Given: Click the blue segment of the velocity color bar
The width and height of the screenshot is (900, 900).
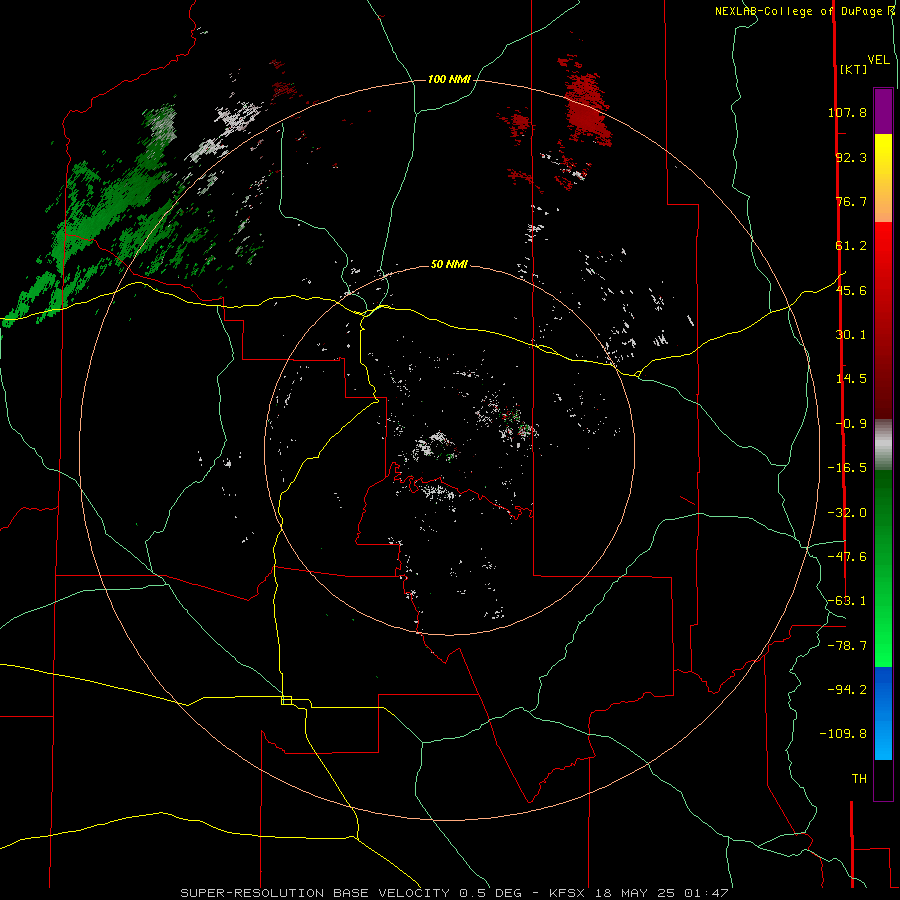Looking at the screenshot, I should point(883,713).
